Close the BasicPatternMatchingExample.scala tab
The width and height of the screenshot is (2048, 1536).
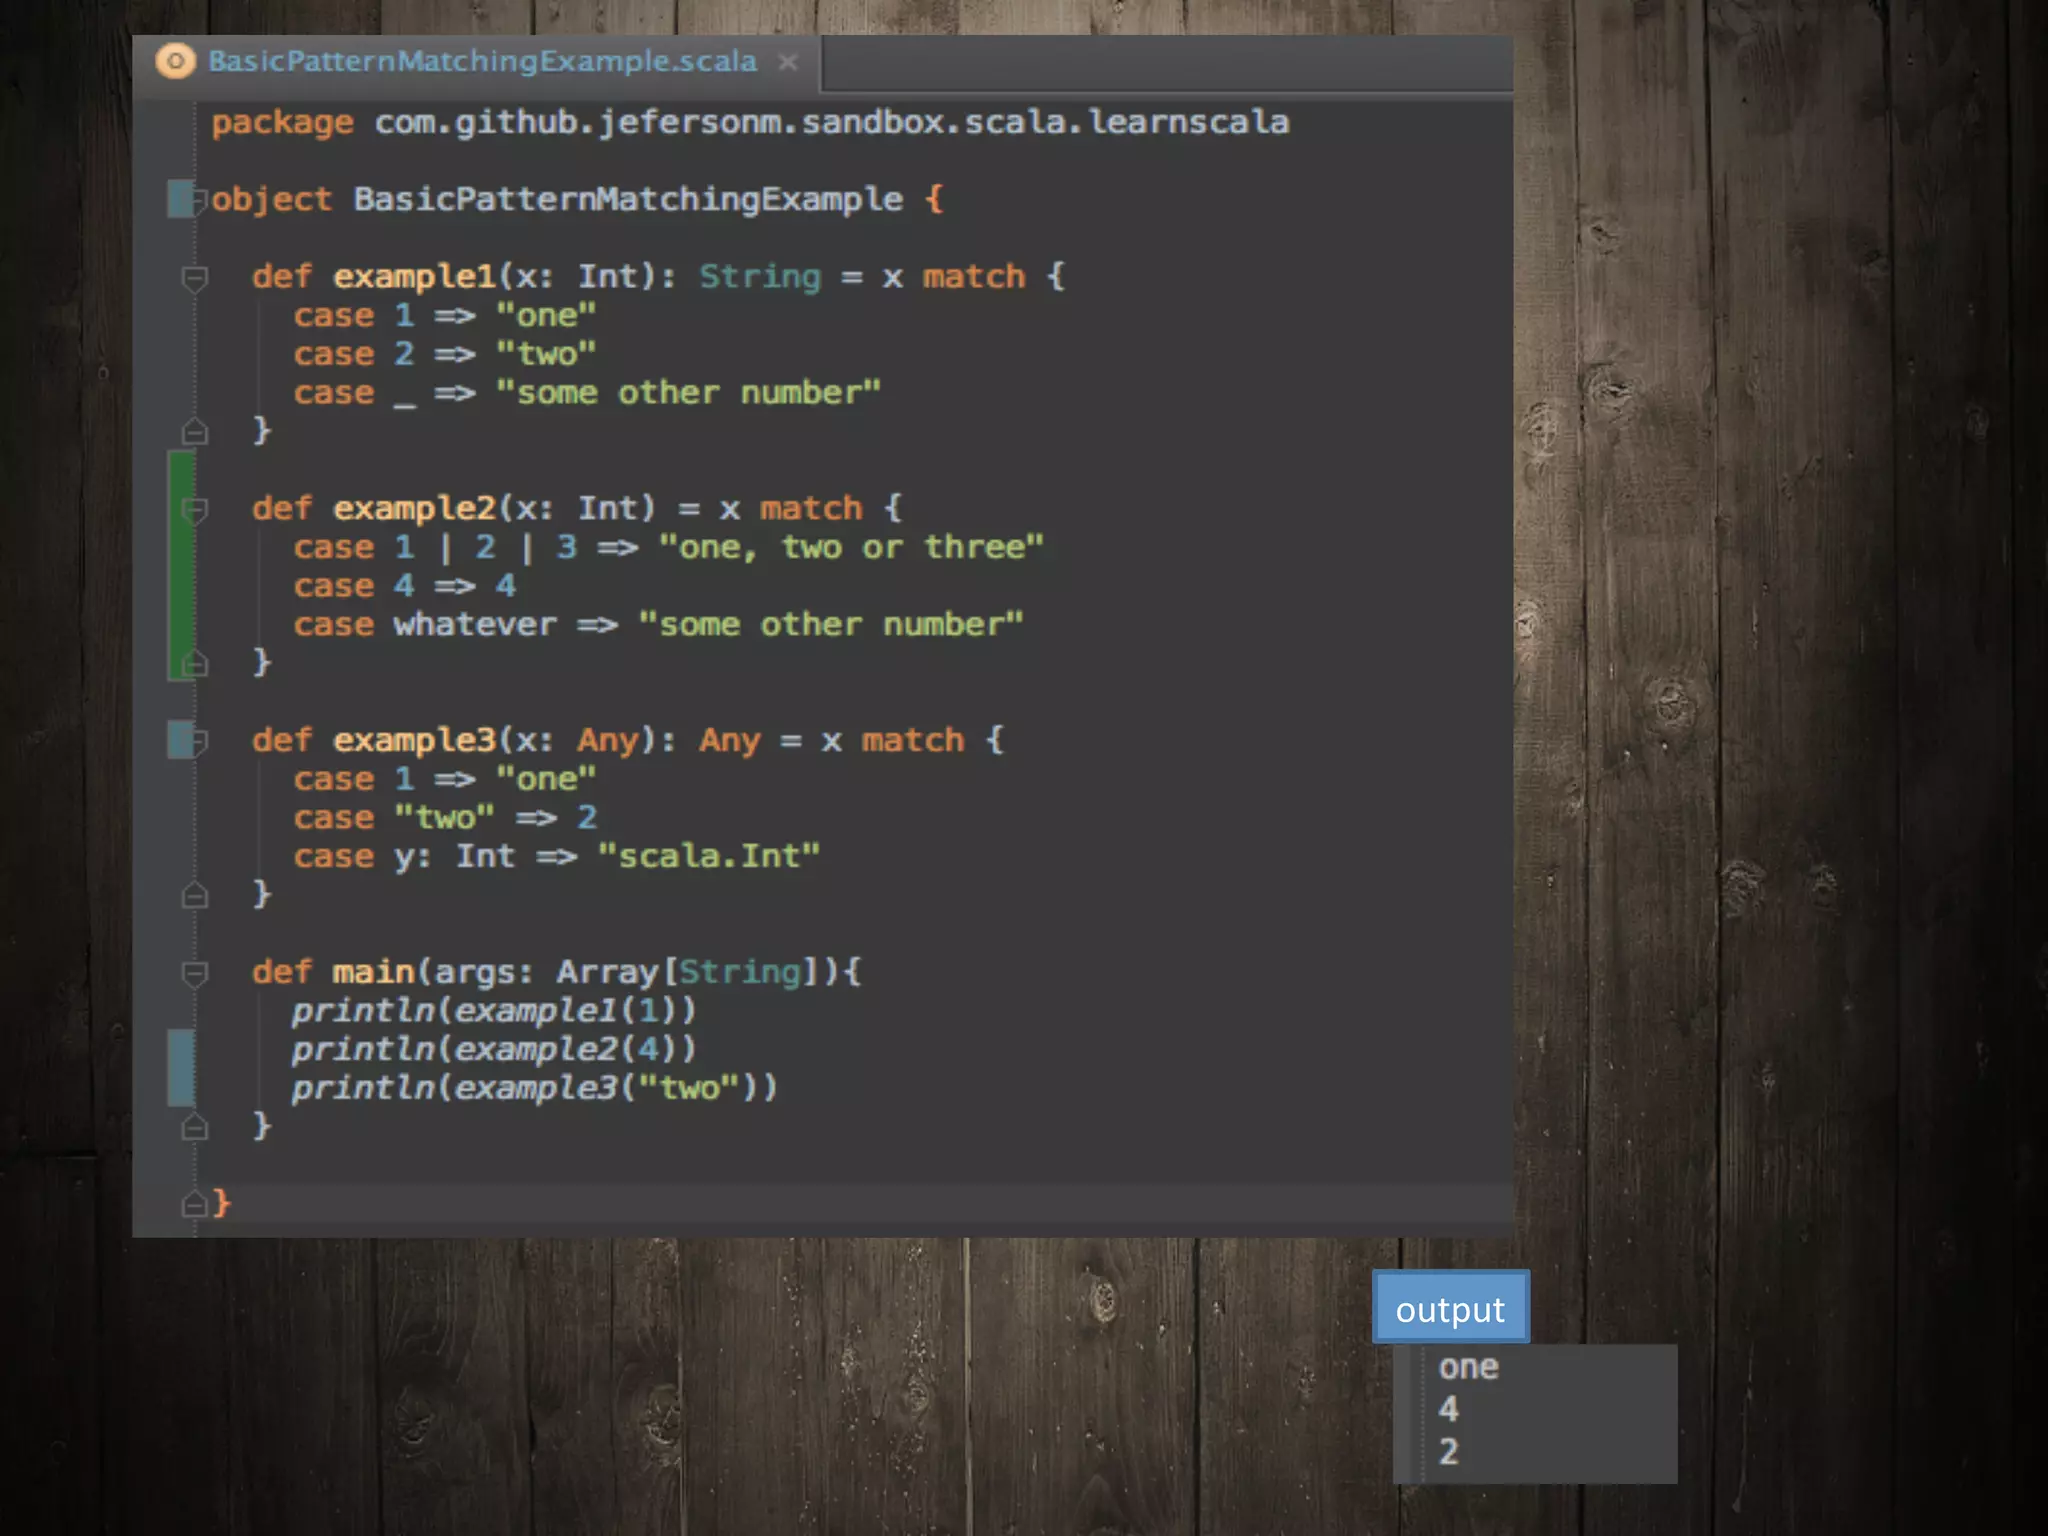point(788,63)
